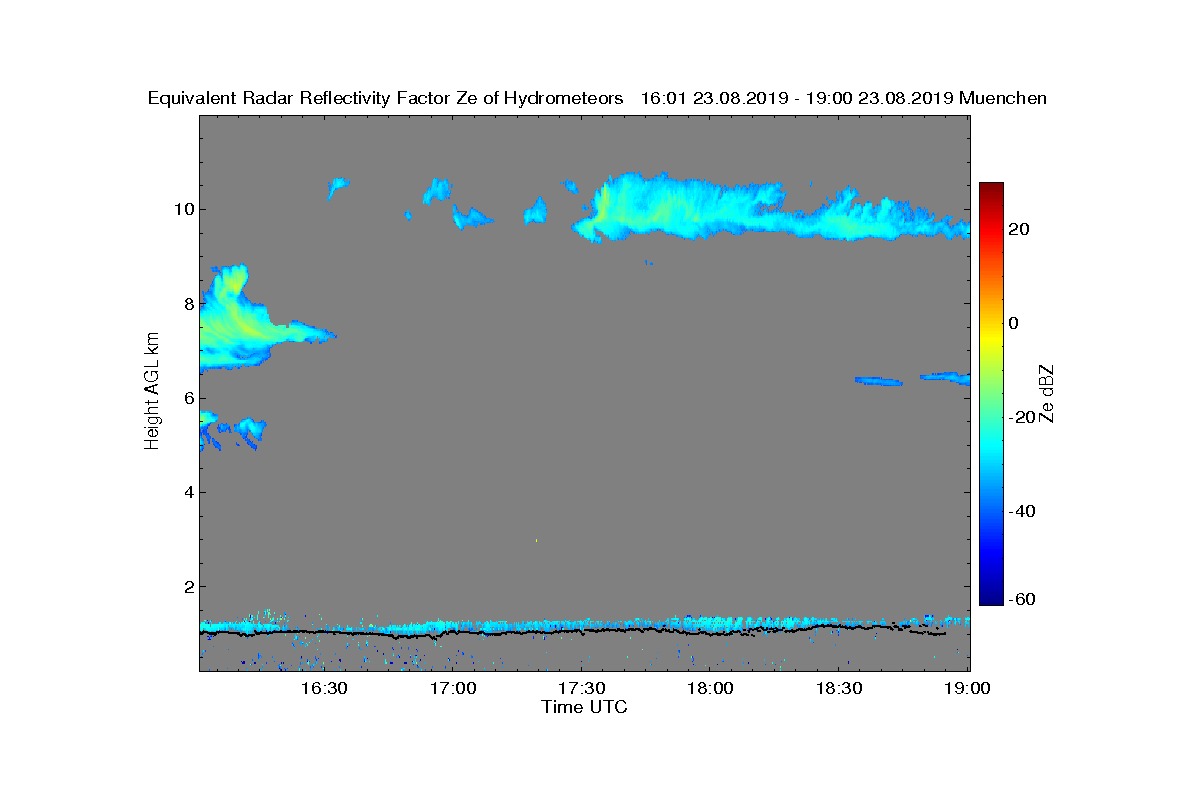Click the 18:00 time tick label

pyautogui.click(x=711, y=689)
